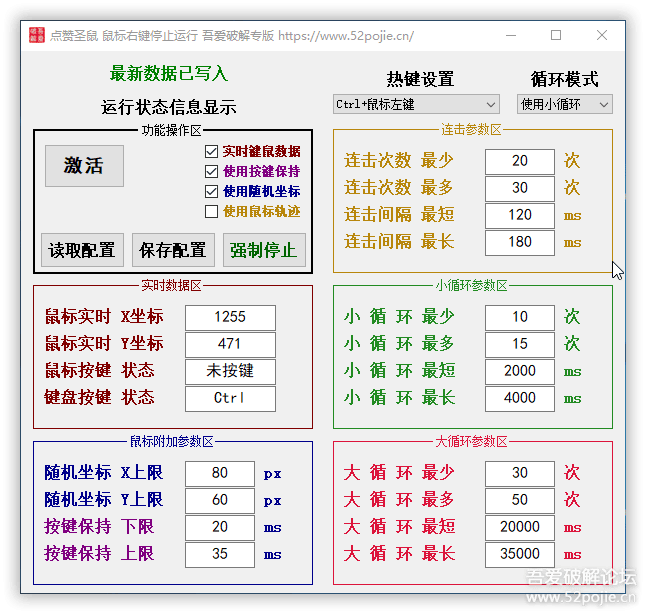Click the 大循环 最长 field showing 35000
This screenshot has width=646, height=614.
(520, 554)
